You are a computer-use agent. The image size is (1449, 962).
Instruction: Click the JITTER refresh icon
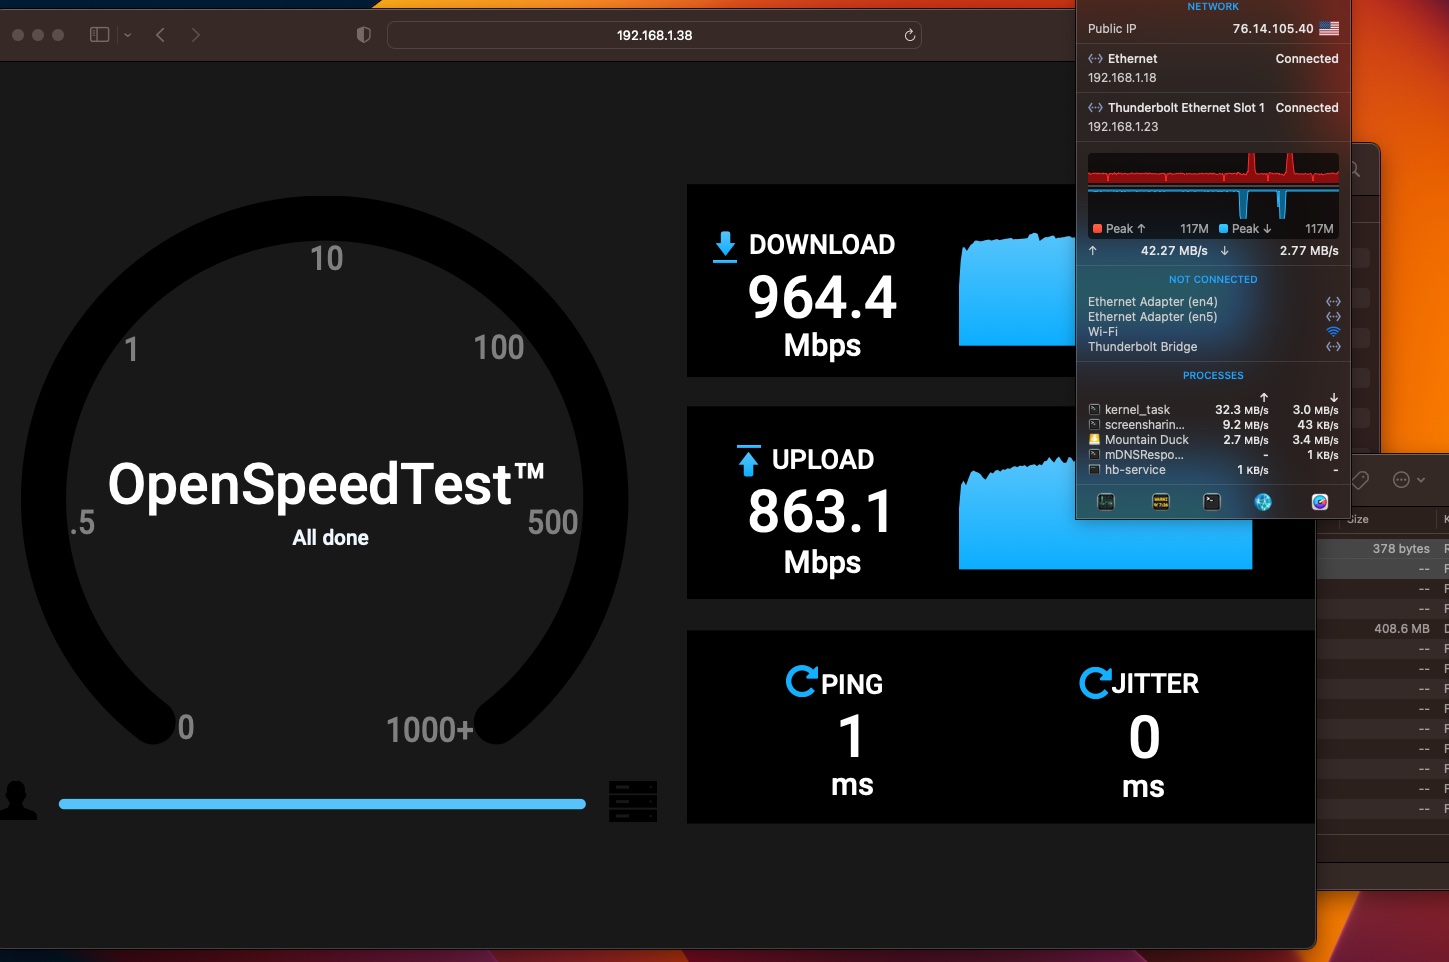[x=1095, y=682]
